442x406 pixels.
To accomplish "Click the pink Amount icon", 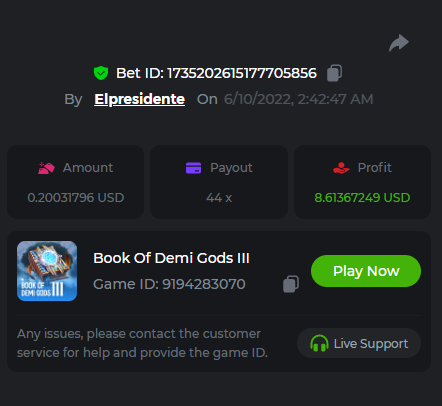I will (46, 168).
